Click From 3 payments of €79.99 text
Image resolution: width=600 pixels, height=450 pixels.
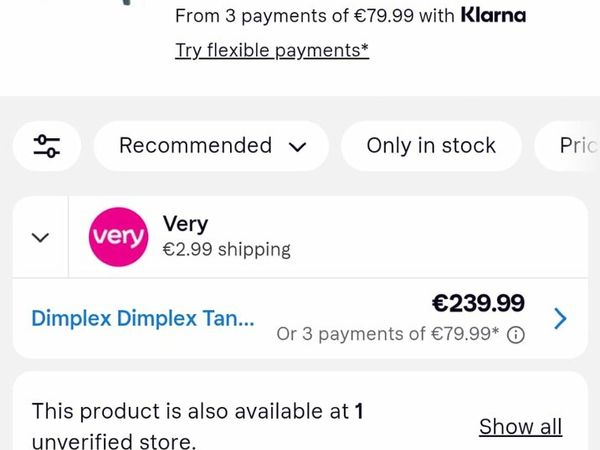[x=295, y=16]
